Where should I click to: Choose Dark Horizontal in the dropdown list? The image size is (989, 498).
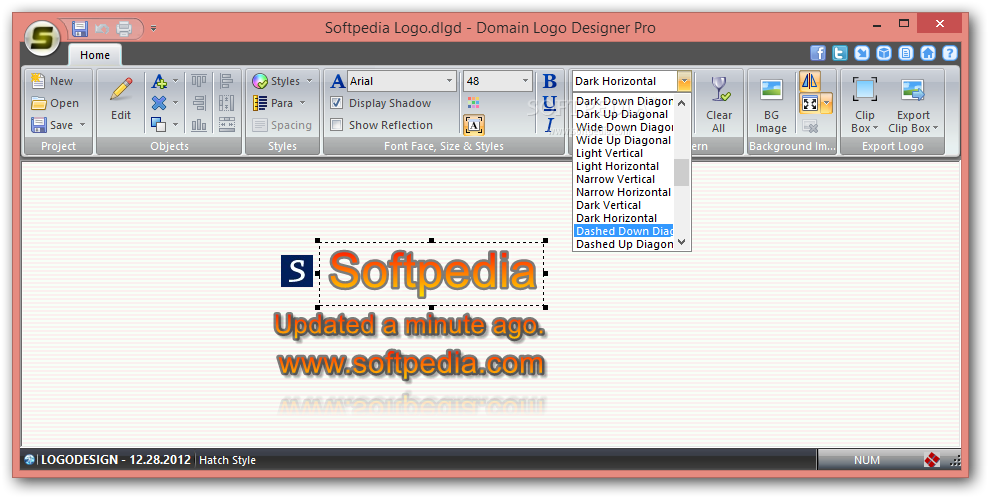(624, 218)
